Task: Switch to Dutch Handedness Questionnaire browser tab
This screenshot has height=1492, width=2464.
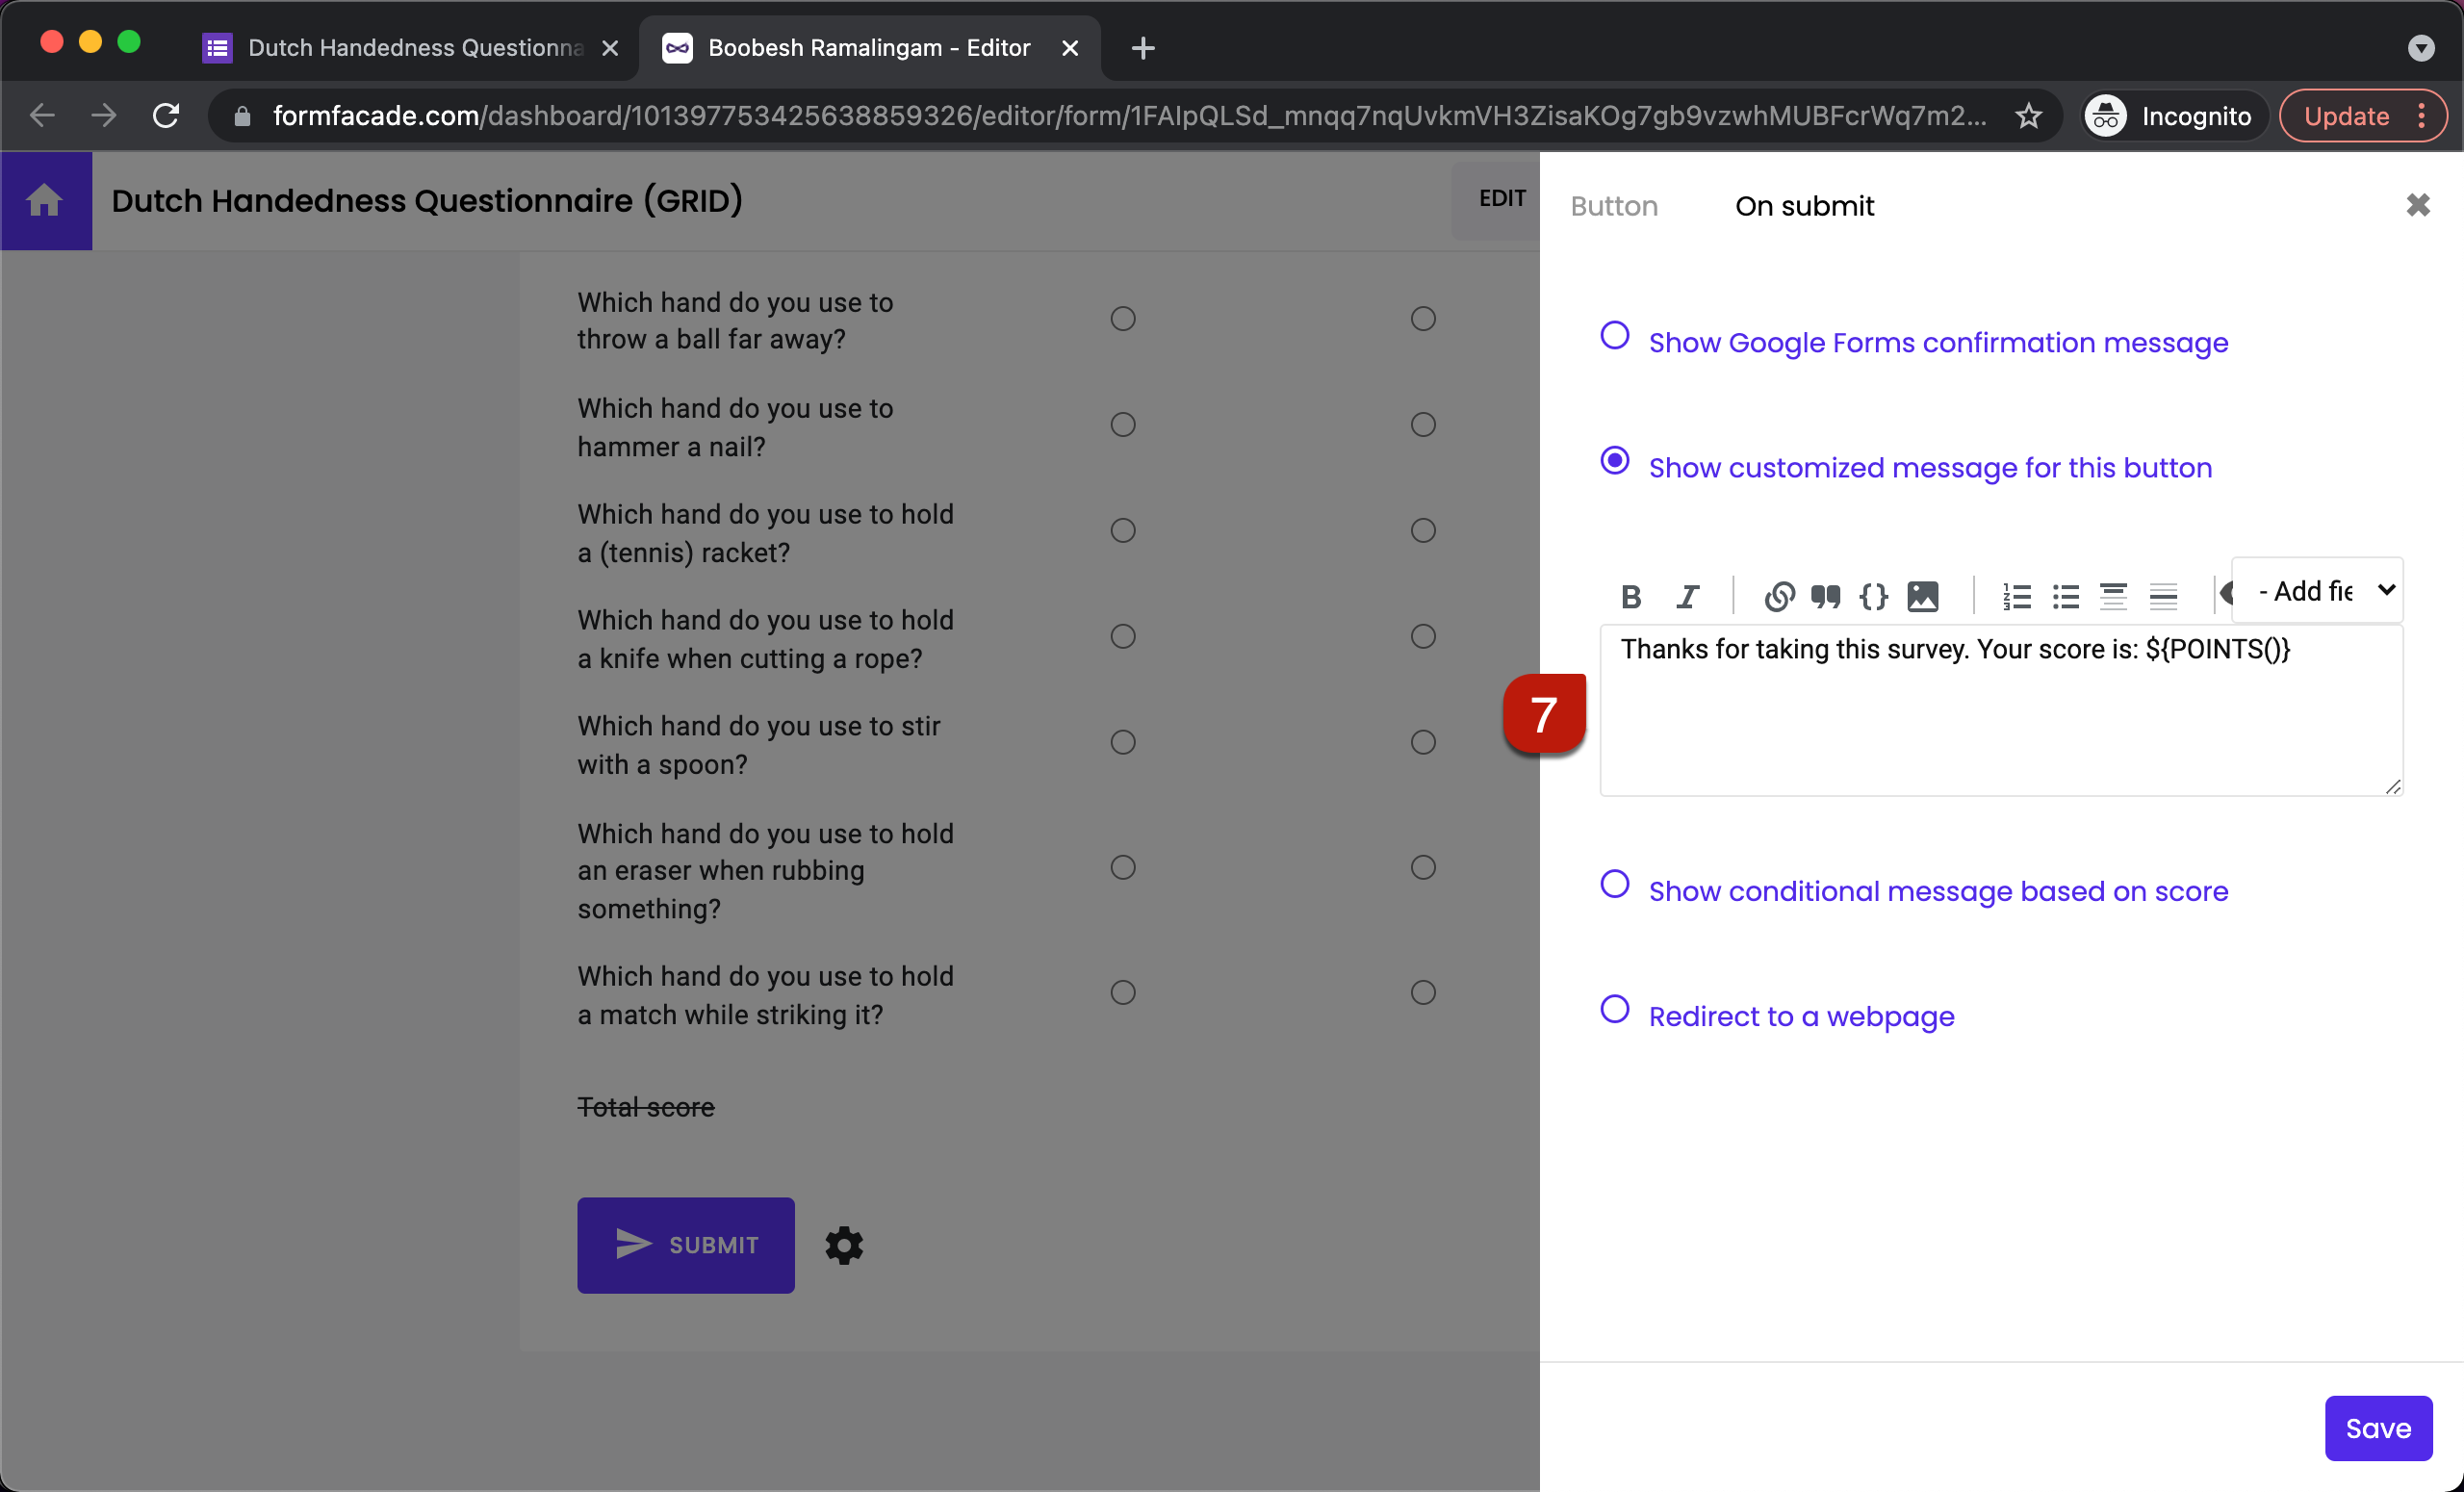Action: click(414, 47)
